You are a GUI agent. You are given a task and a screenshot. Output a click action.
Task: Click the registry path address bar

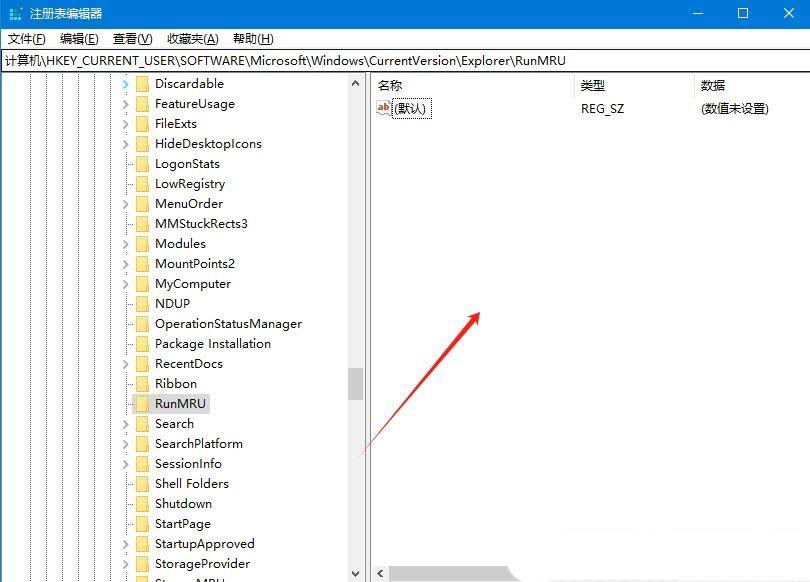pos(400,61)
